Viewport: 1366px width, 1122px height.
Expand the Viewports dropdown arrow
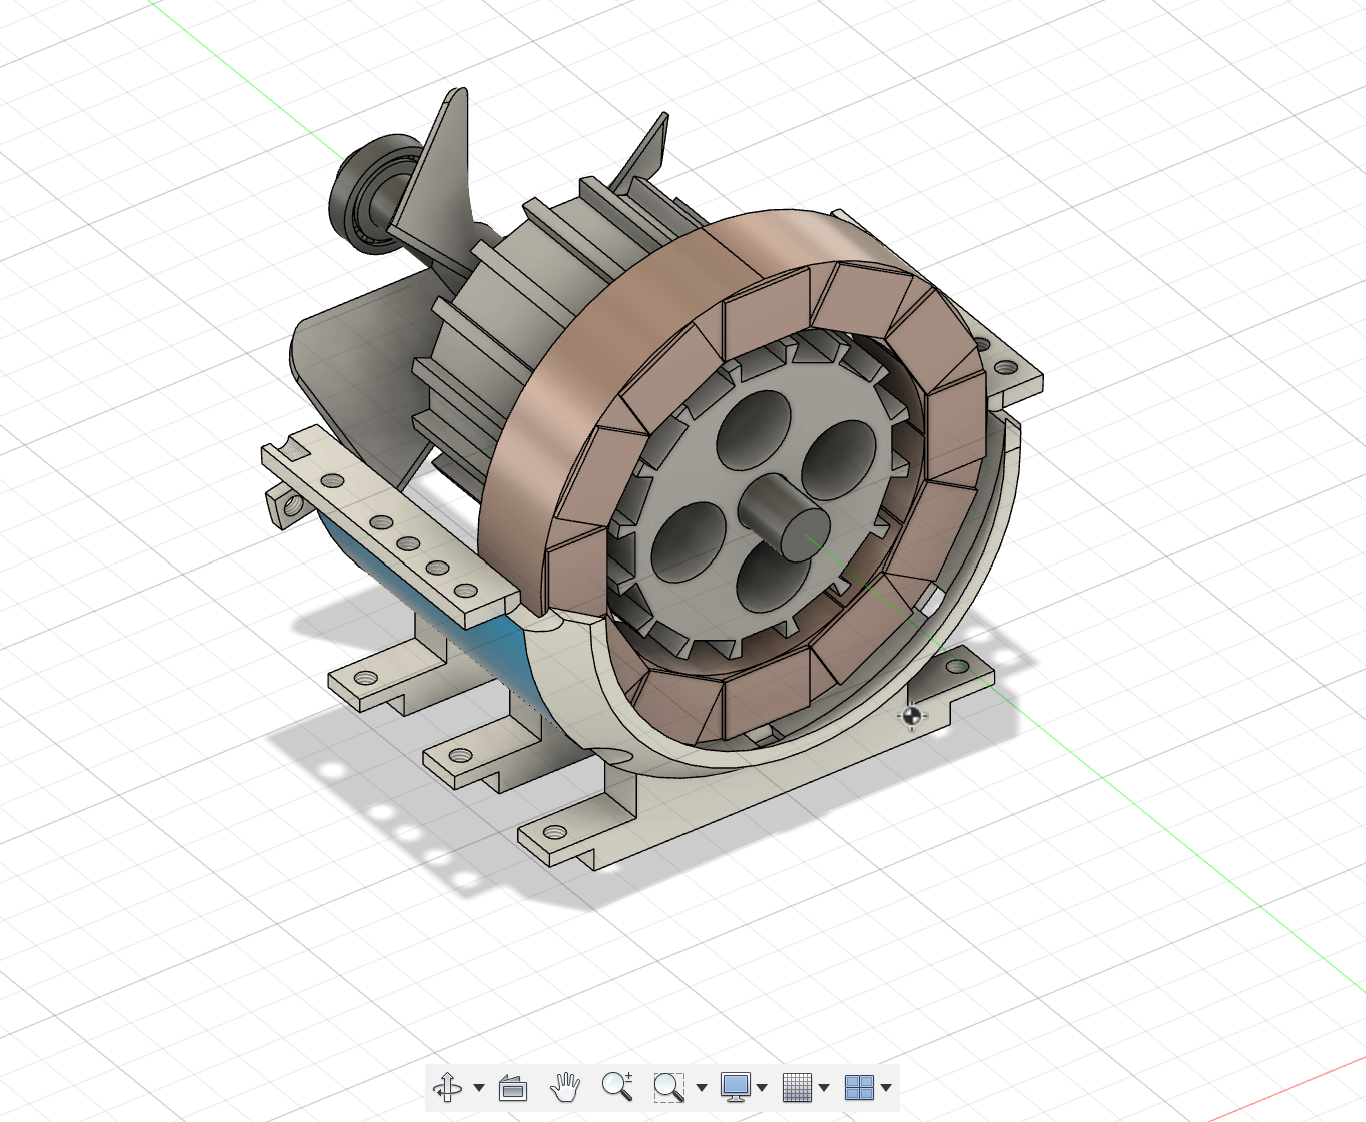pyautogui.click(x=886, y=1088)
